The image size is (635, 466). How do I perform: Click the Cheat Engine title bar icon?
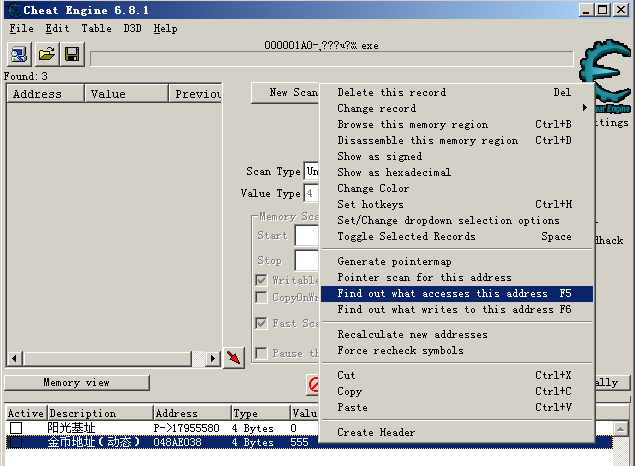[x=14, y=10]
